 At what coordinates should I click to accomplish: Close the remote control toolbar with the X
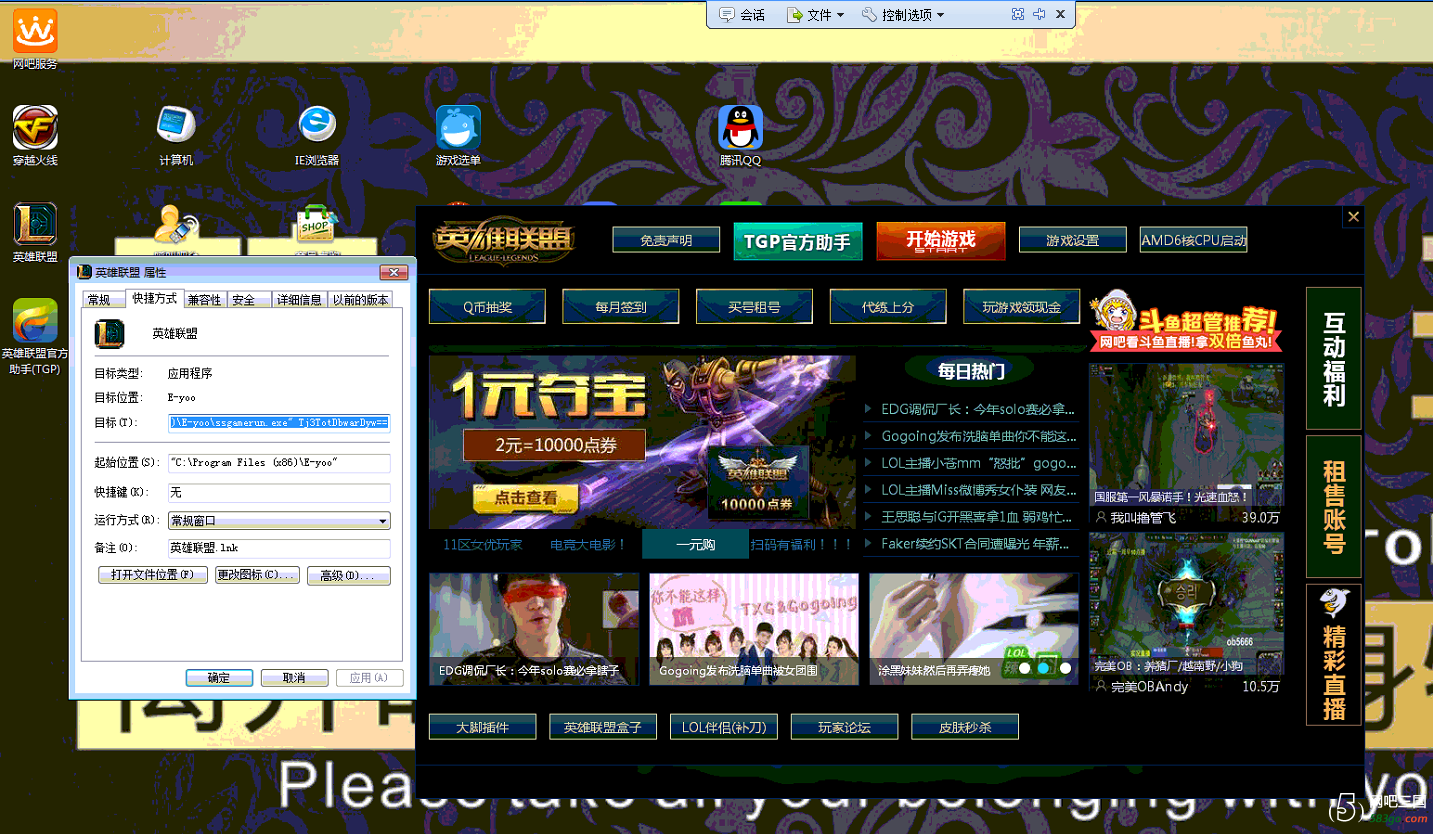click(1060, 14)
